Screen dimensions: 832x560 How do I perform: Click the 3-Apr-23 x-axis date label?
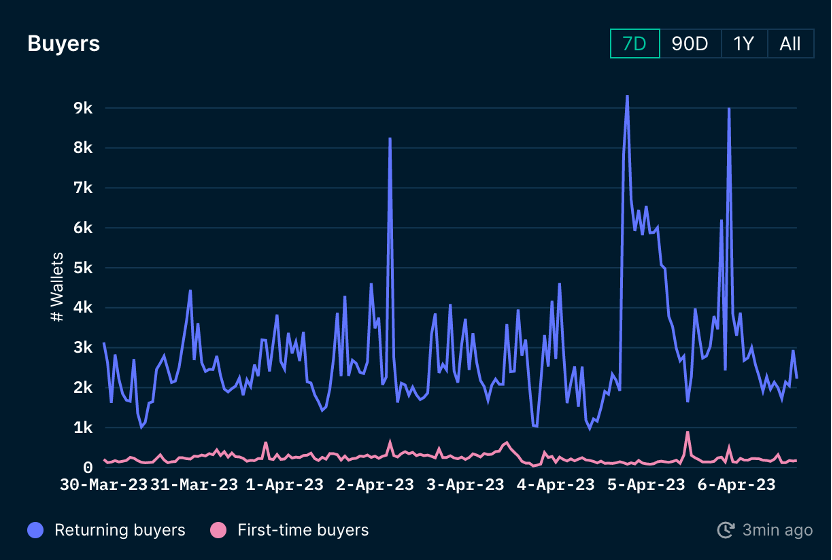(462, 485)
